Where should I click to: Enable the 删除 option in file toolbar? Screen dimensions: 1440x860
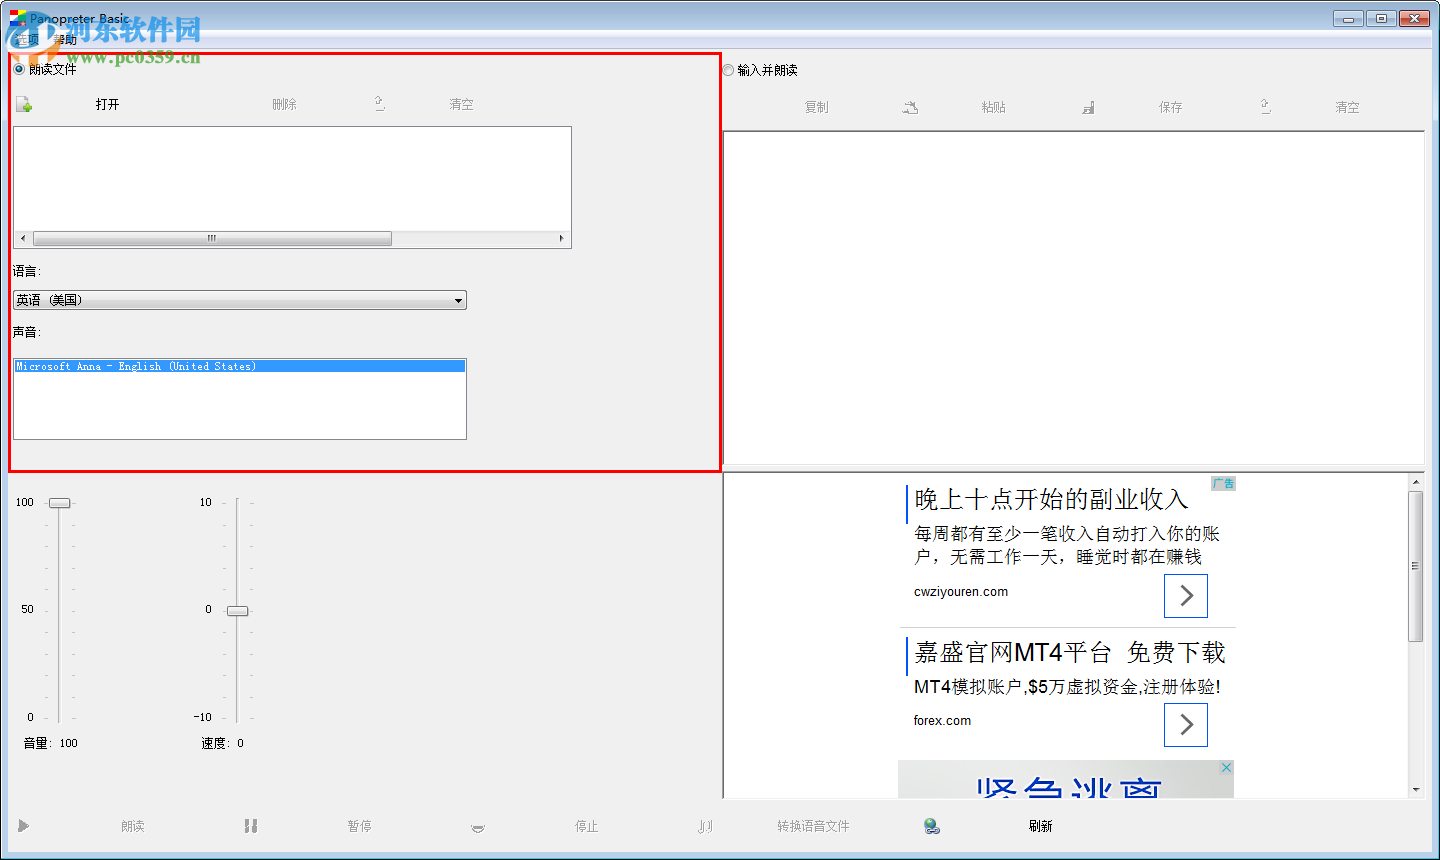(284, 103)
